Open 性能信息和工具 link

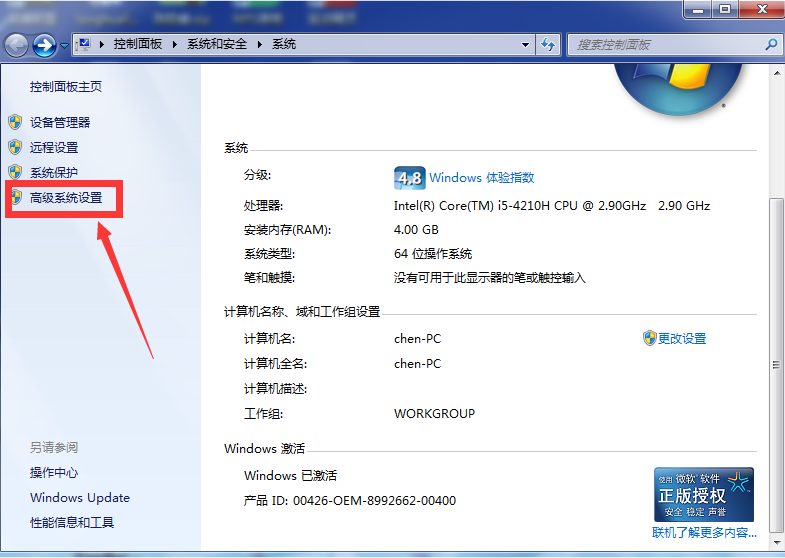pyautogui.click(x=72, y=522)
